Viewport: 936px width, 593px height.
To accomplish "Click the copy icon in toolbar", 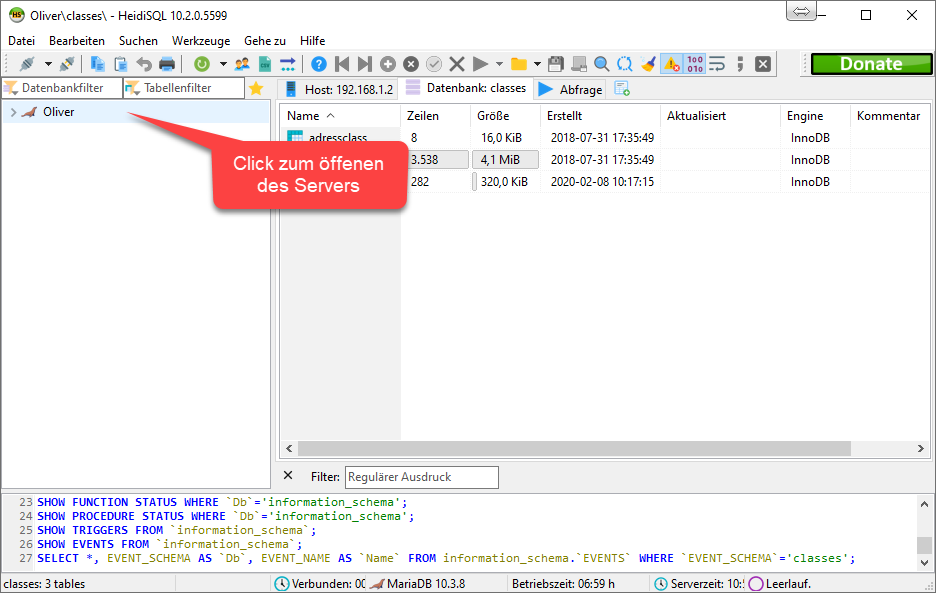I will coord(97,64).
